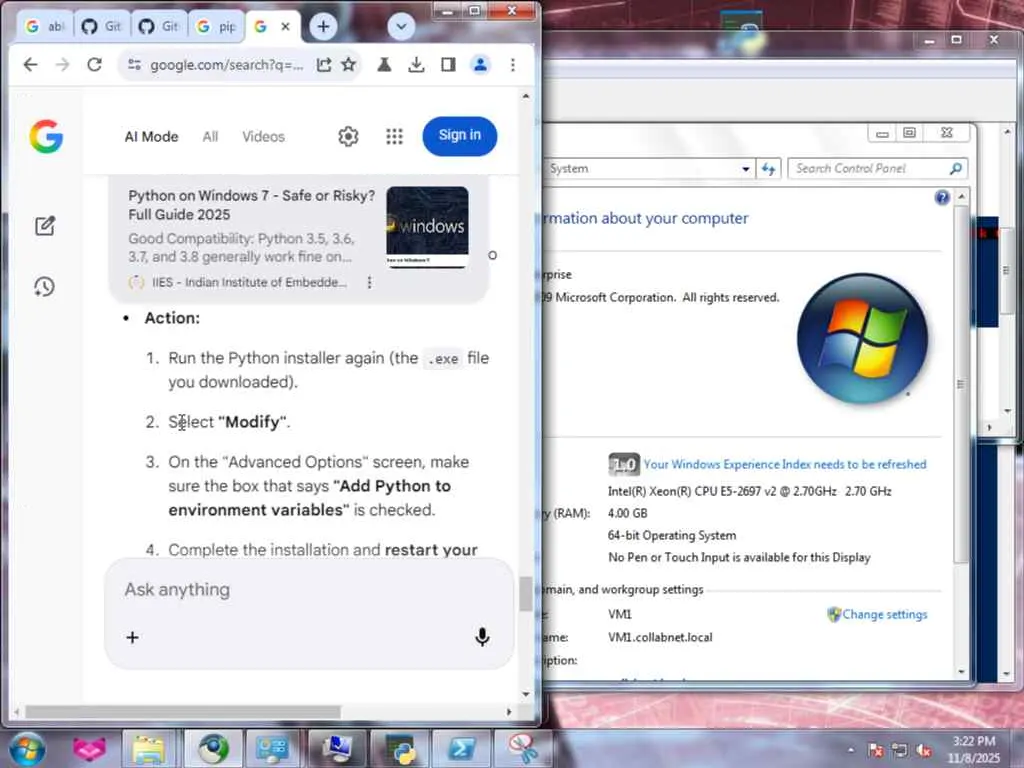
Task: Open Control Panel help icon
Action: pos(942,197)
